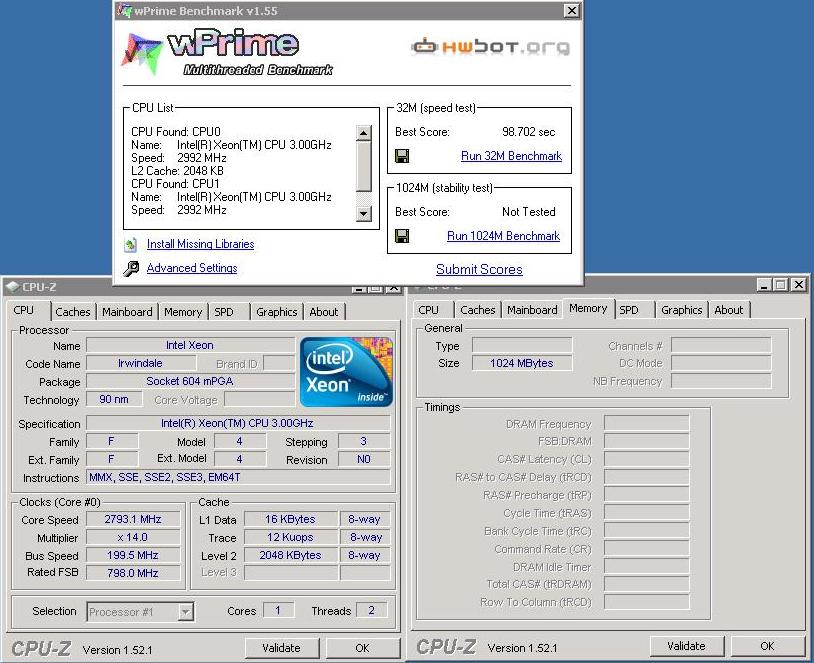Screen dimensions: 814x663
Task: Click the Install Missing Libraries icon
Action: point(131,244)
